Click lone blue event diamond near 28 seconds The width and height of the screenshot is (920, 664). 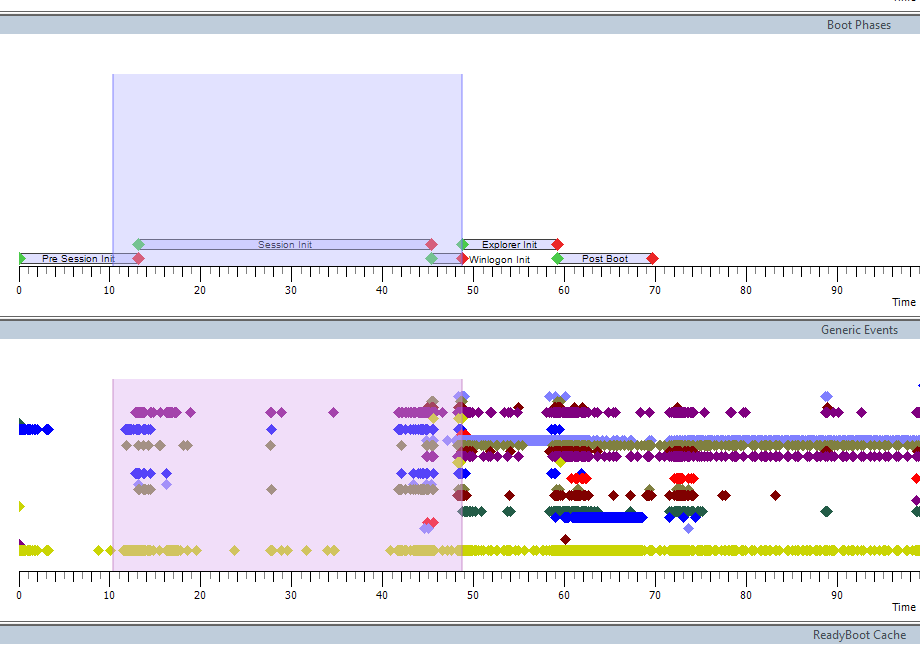[x=271, y=429]
